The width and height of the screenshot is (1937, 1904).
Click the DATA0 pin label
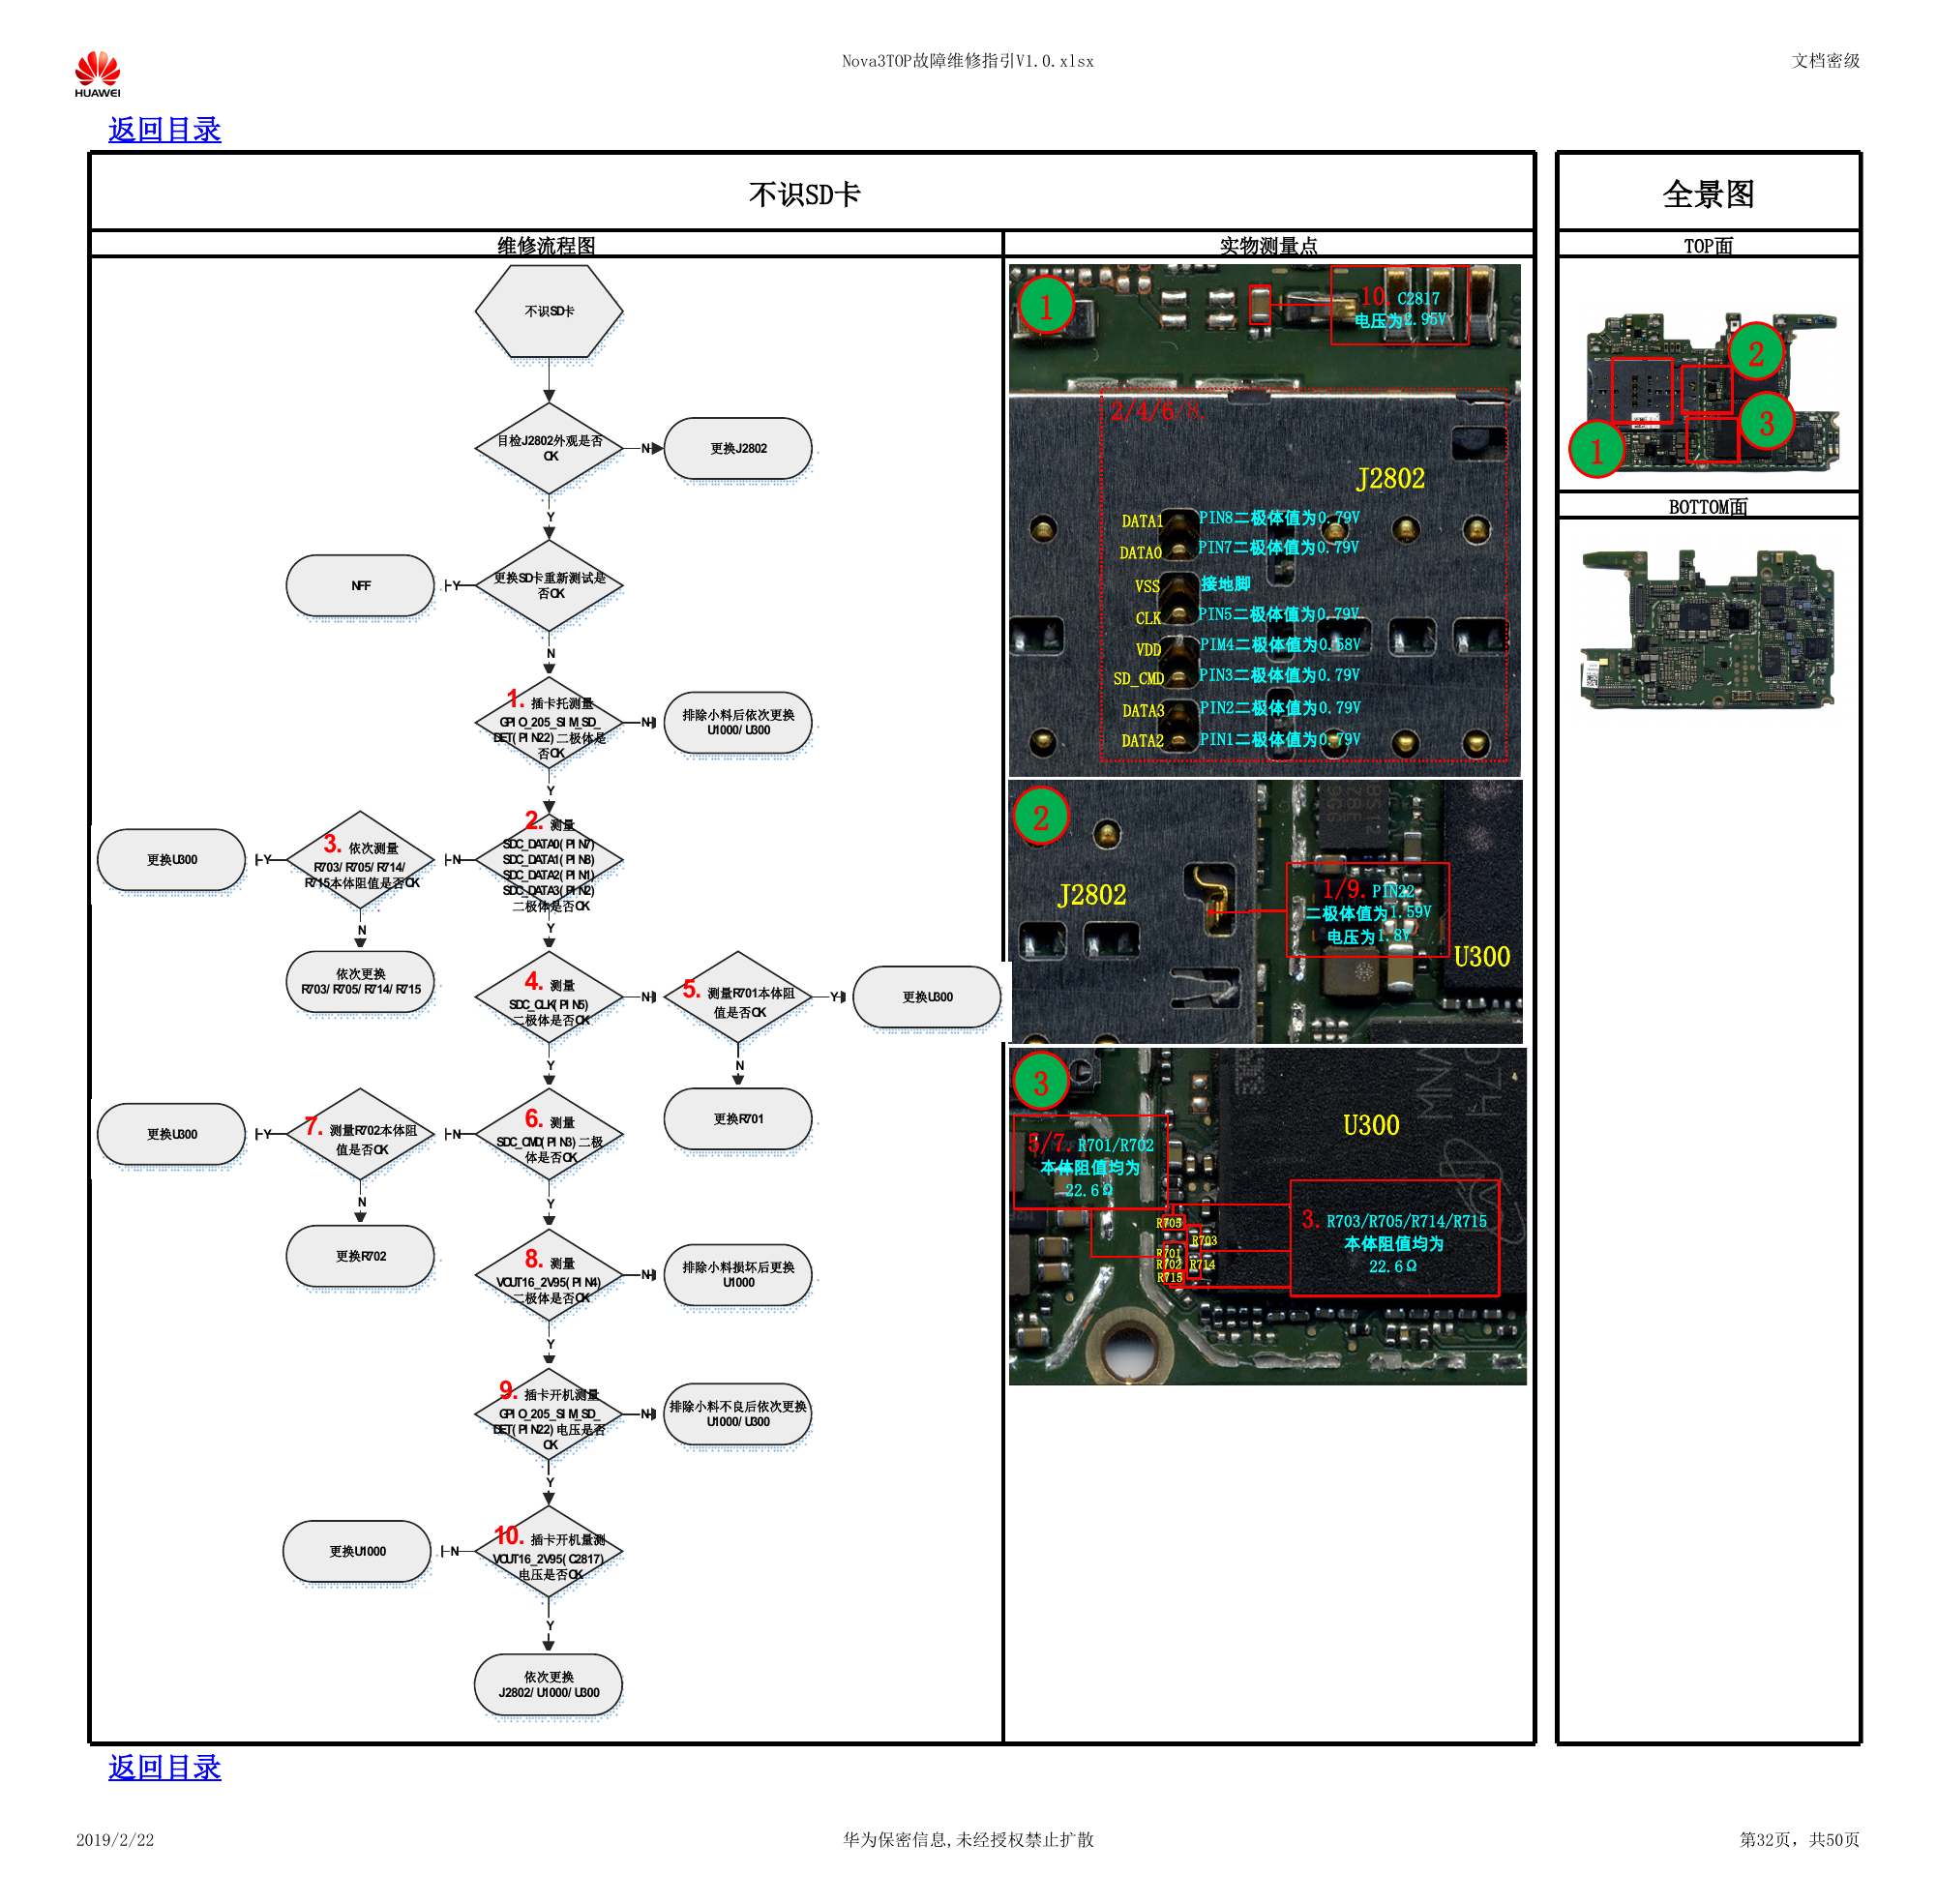pyautogui.click(x=1140, y=553)
